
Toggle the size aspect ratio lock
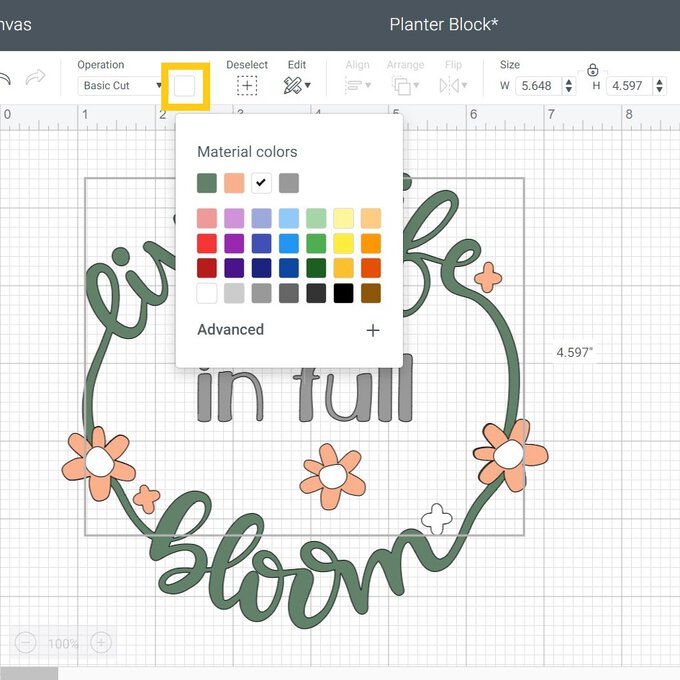tap(593, 70)
